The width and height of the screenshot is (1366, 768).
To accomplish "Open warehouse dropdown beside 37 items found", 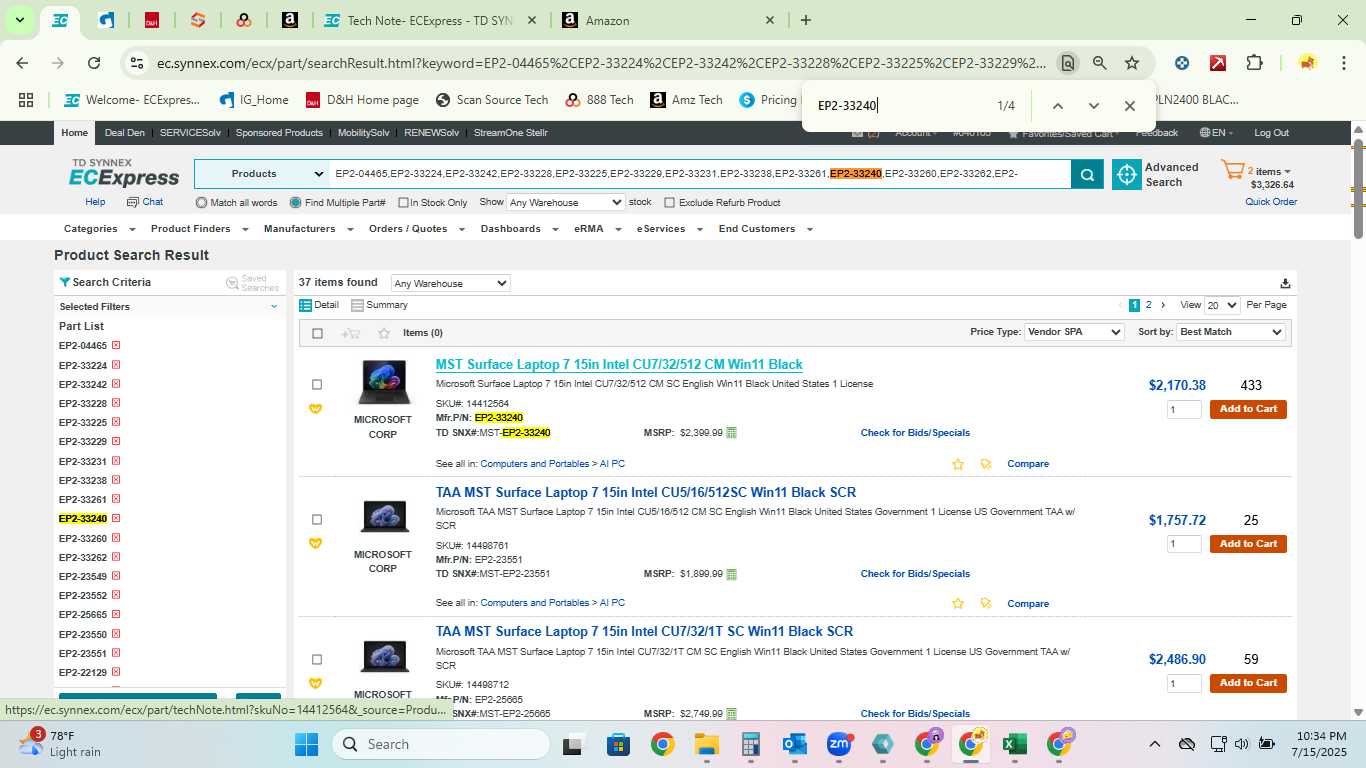I will tap(451, 283).
